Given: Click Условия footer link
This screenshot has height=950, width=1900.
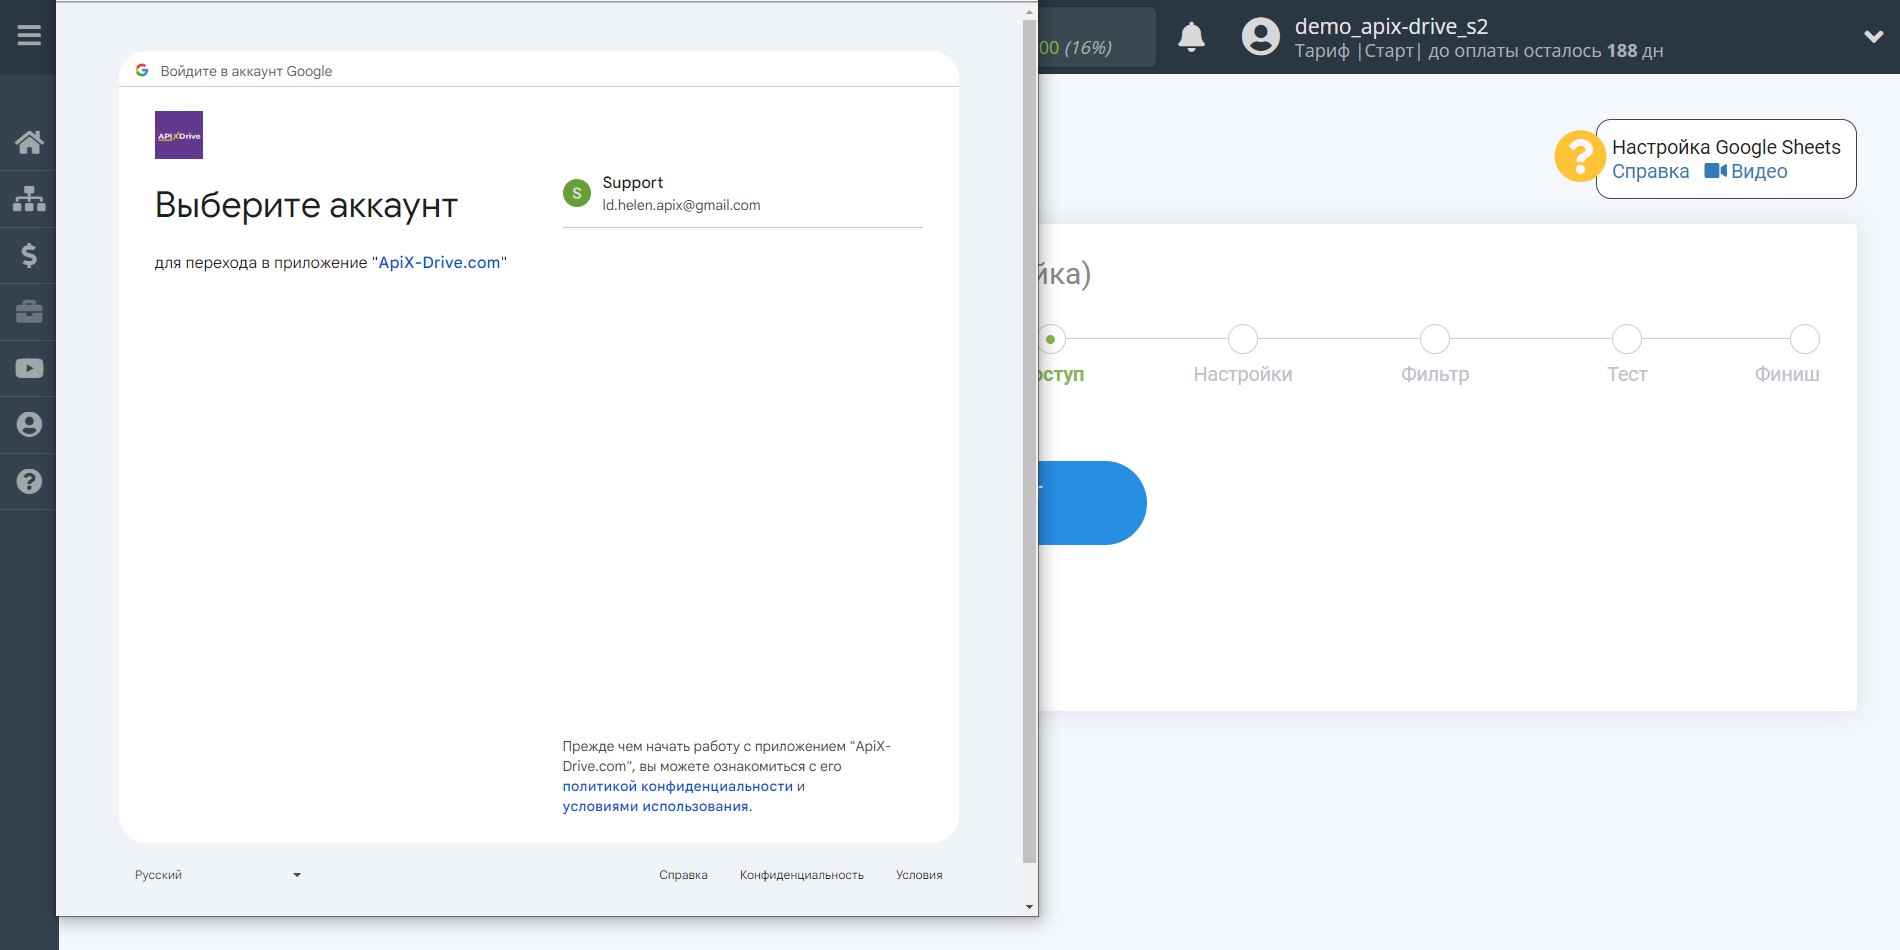Looking at the screenshot, I should pos(919,875).
